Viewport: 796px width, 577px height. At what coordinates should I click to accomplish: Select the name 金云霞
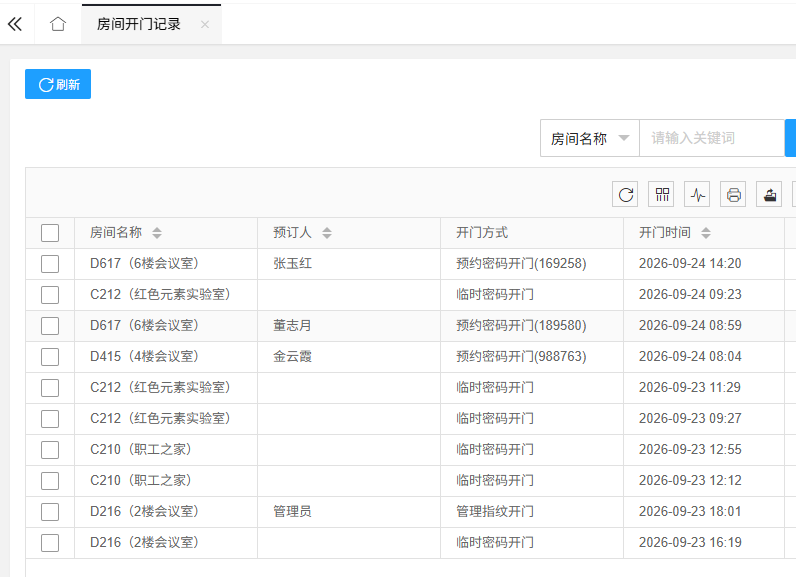[x=292, y=356]
